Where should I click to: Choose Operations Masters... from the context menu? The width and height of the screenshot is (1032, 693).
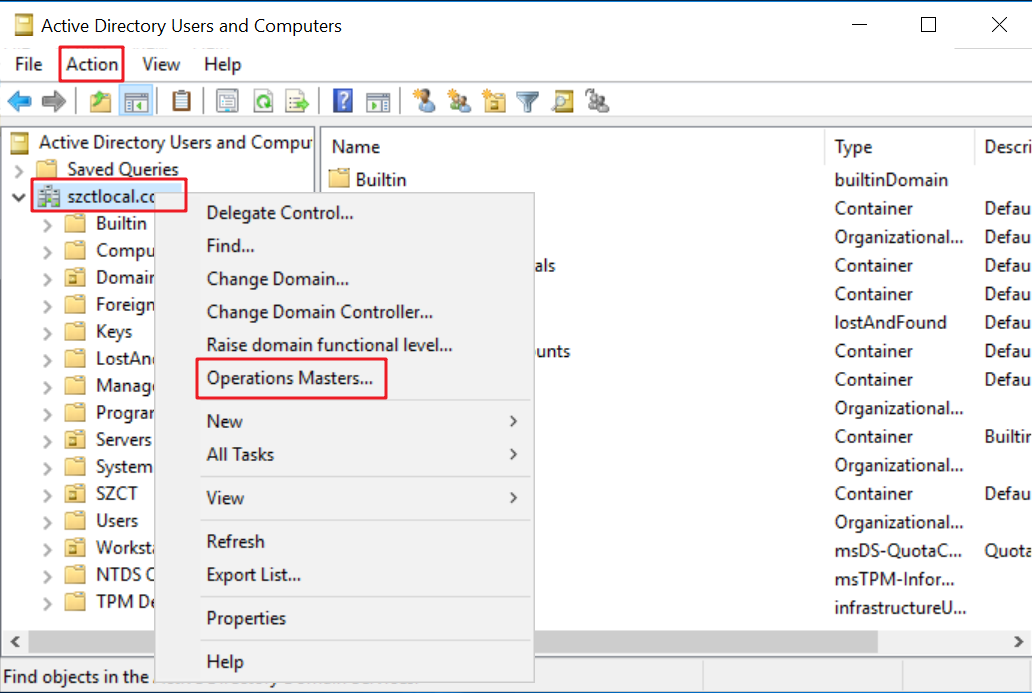click(x=290, y=378)
